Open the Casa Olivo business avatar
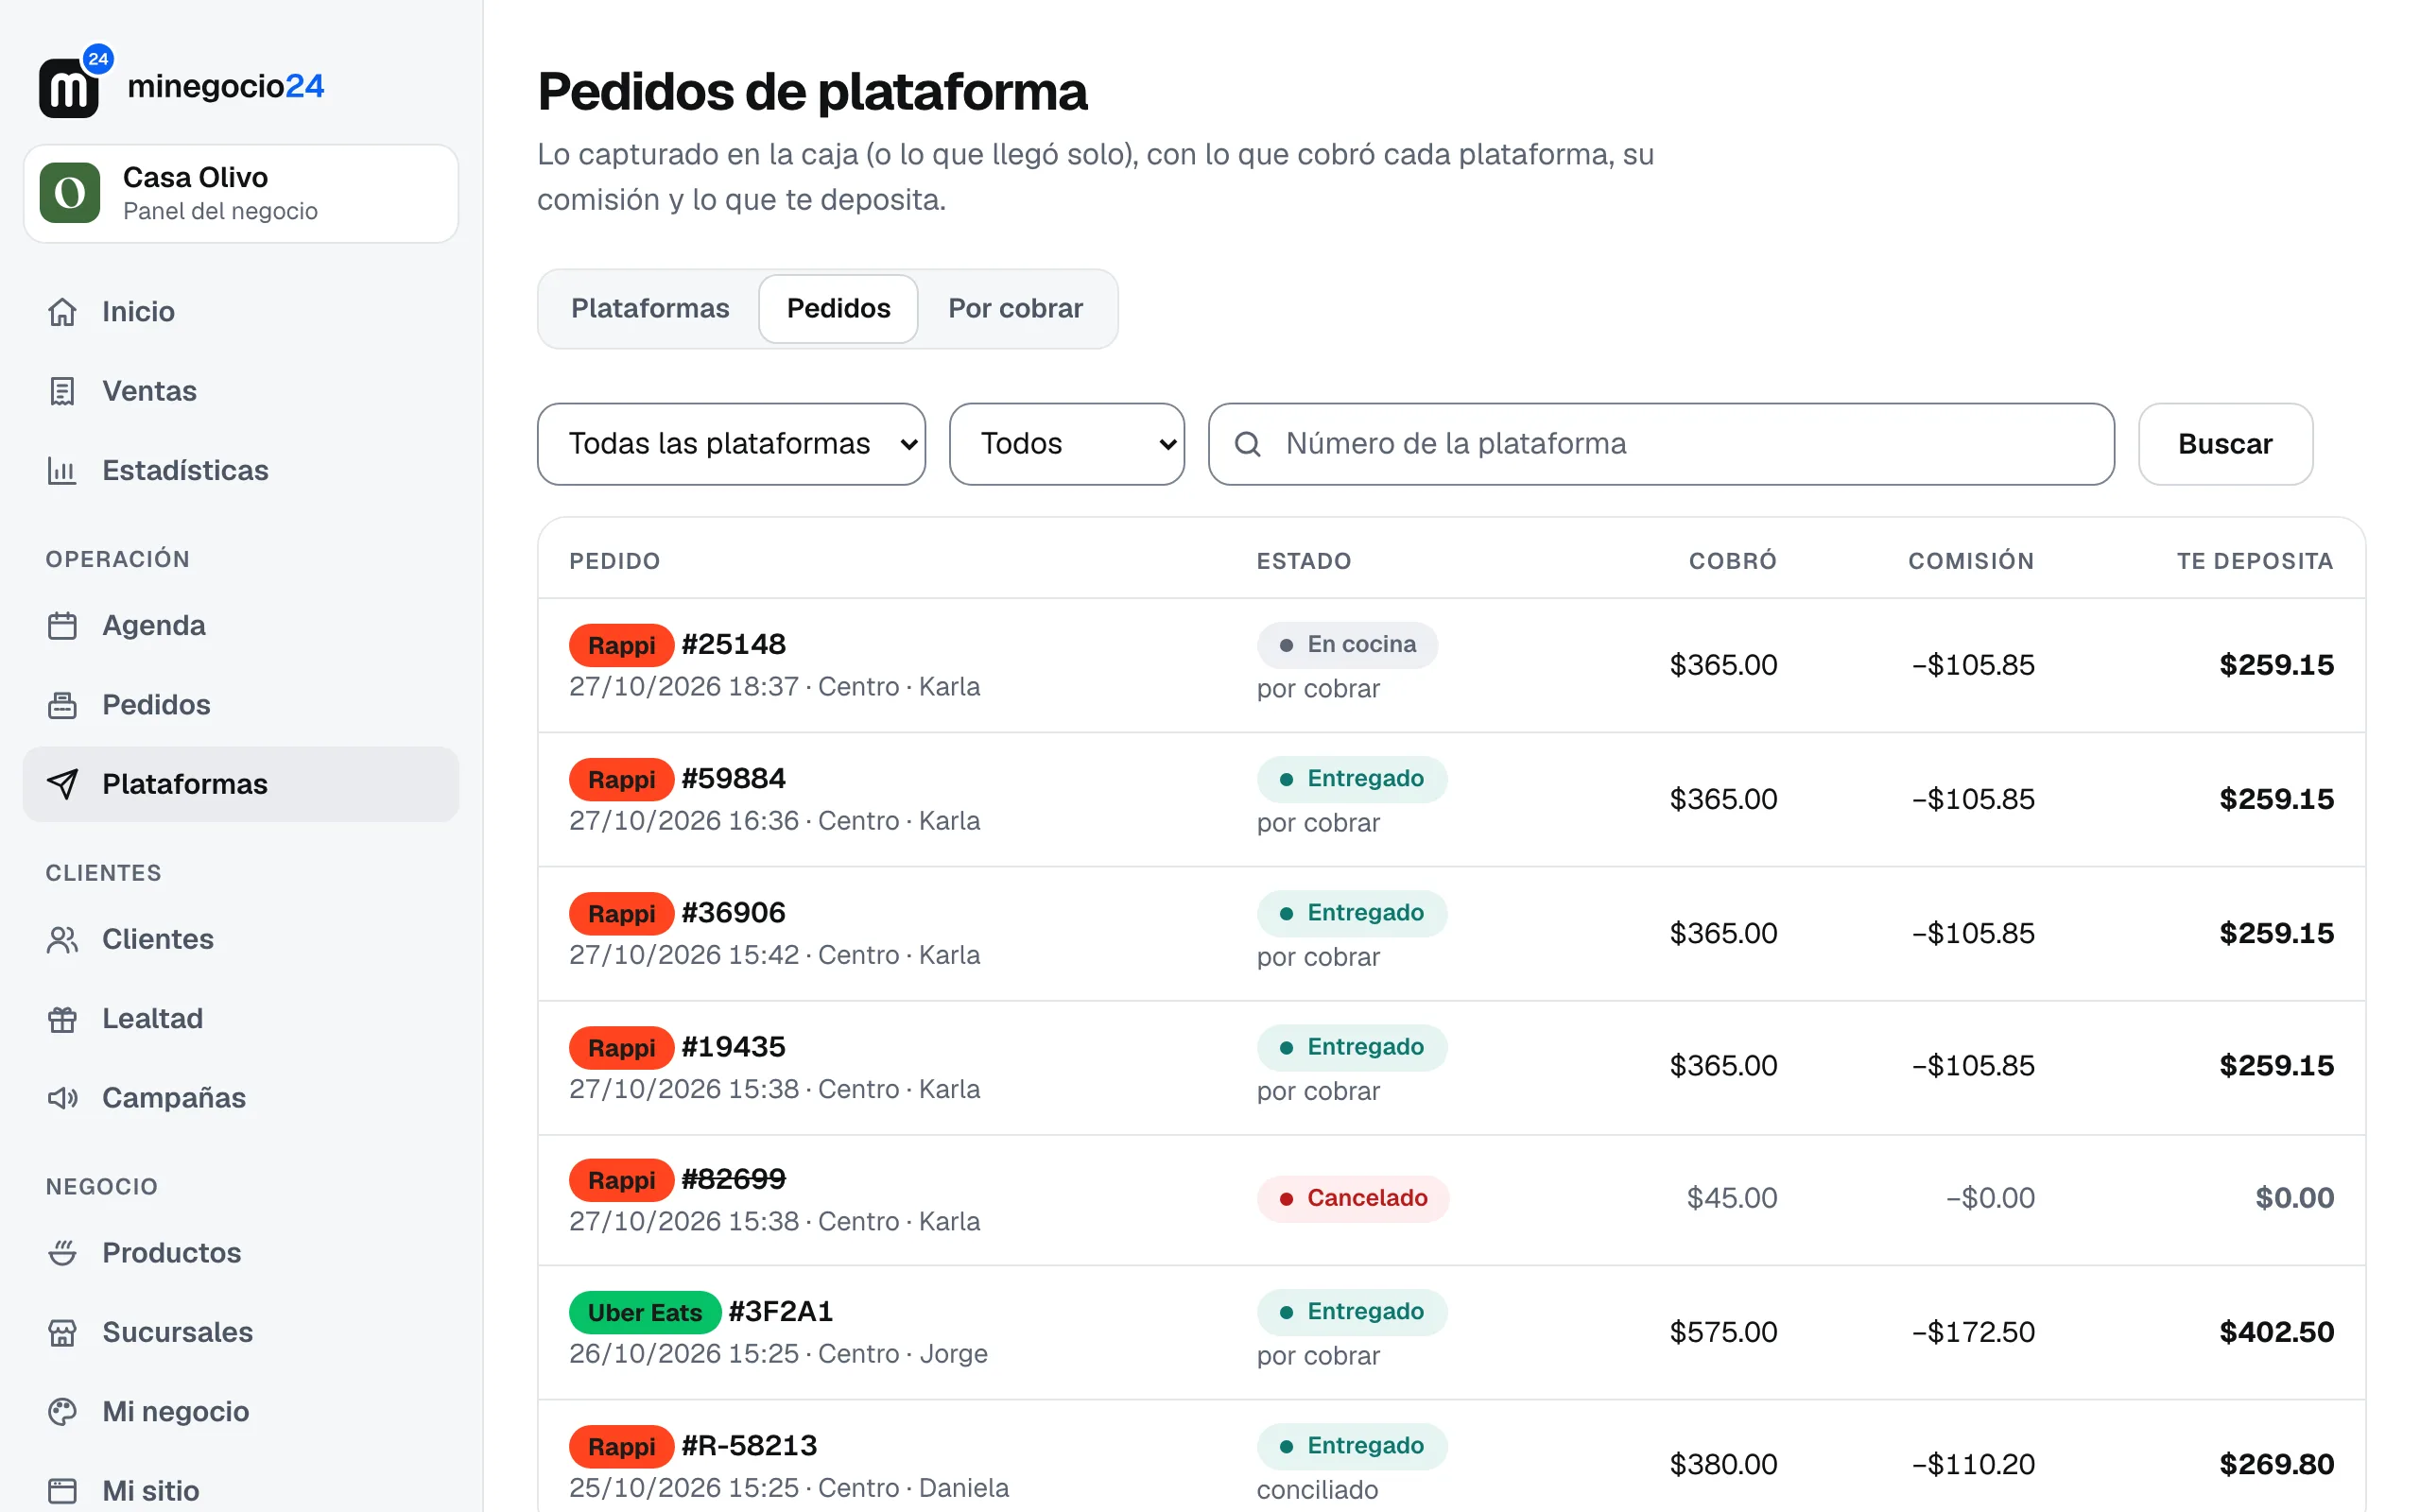Image resolution: width=2420 pixels, height=1512 pixels. [x=70, y=193]
